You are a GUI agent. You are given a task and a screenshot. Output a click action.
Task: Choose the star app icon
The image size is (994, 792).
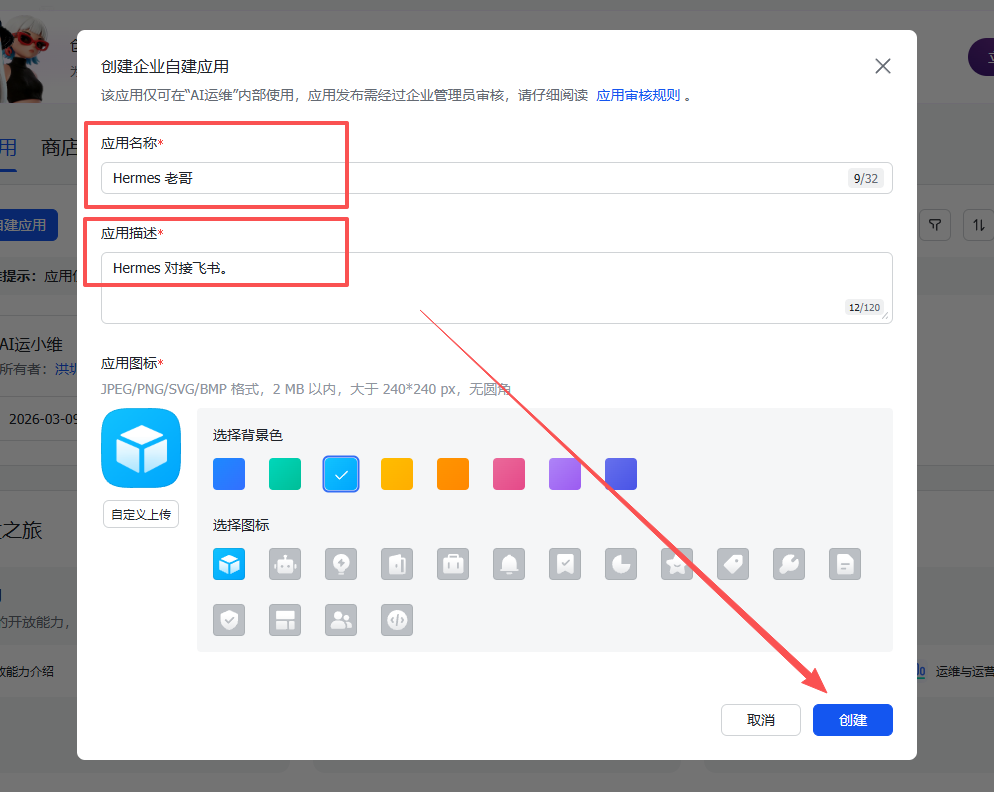click(677, 564)
